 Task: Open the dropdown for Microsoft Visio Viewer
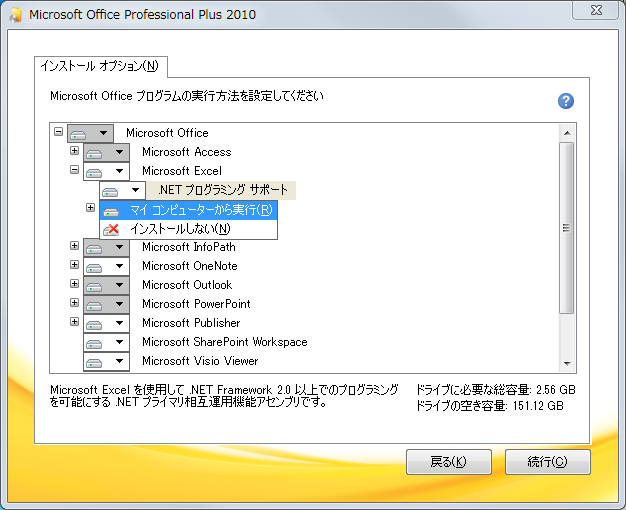[x=107, y=362]
